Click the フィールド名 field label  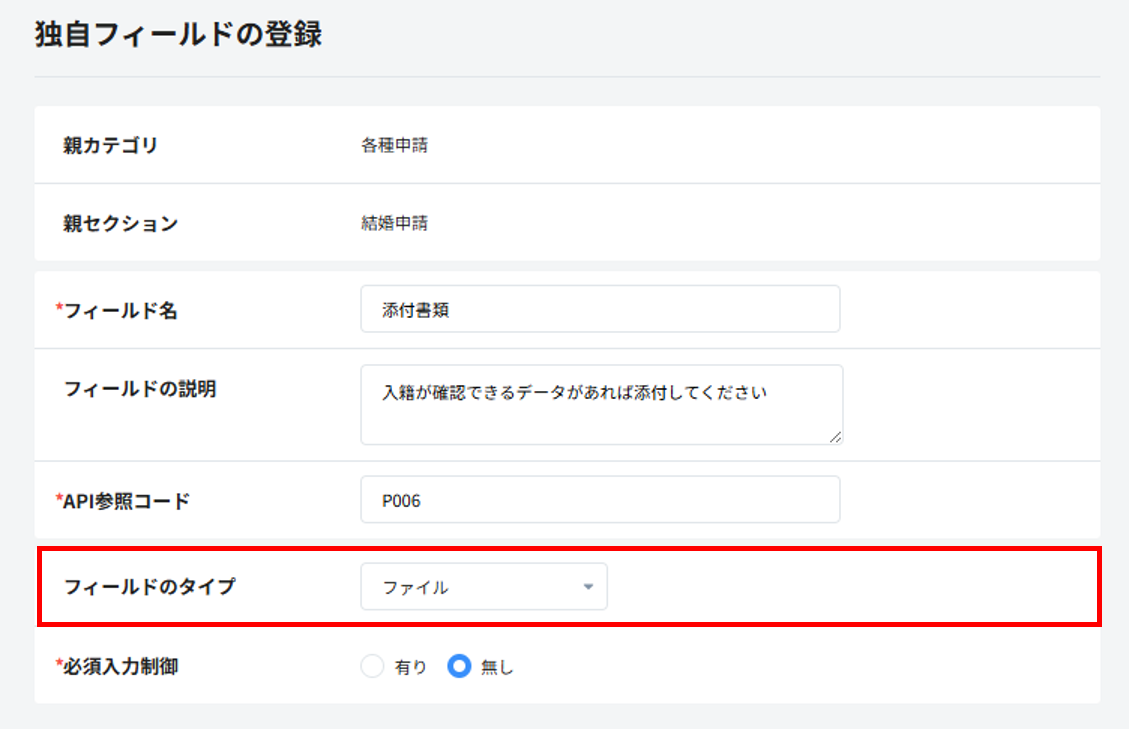click(x=120, y=311)
